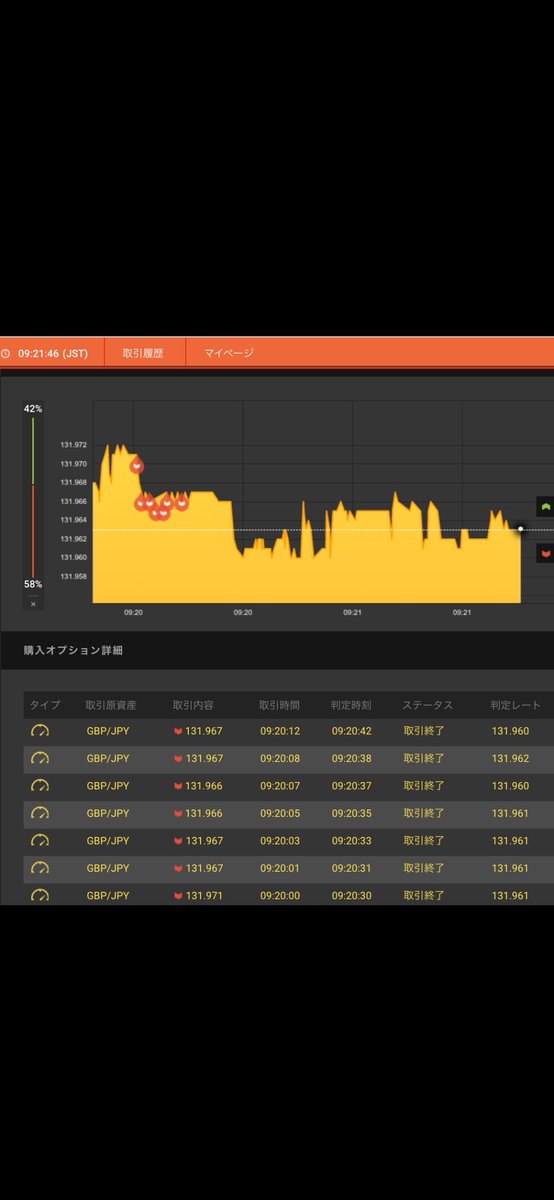This screenshot has width=554, height=1200.
Task: Click the highest red trade marker near 131.970
Action: [x=137, y=465]
